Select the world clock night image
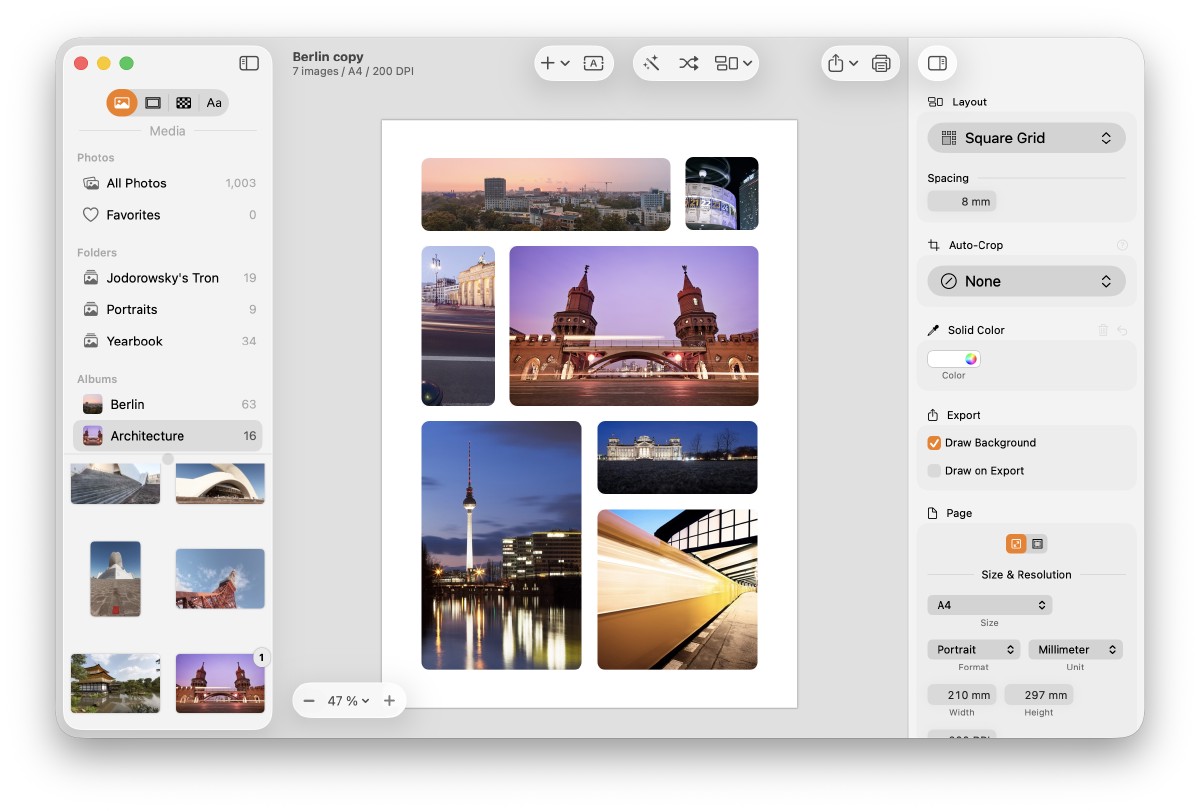 pyautogui.click(x=722, y=194)
